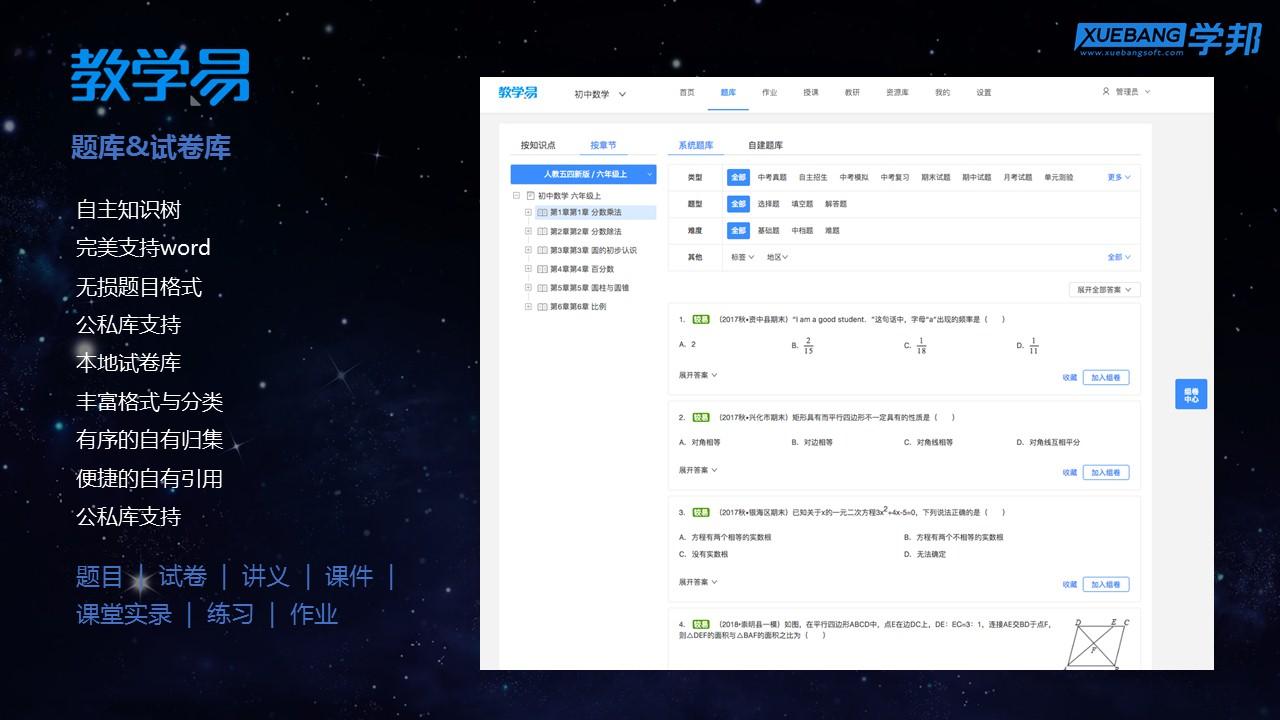Collapse the 初中数学 六年级上 tree root

pos(516,196)
